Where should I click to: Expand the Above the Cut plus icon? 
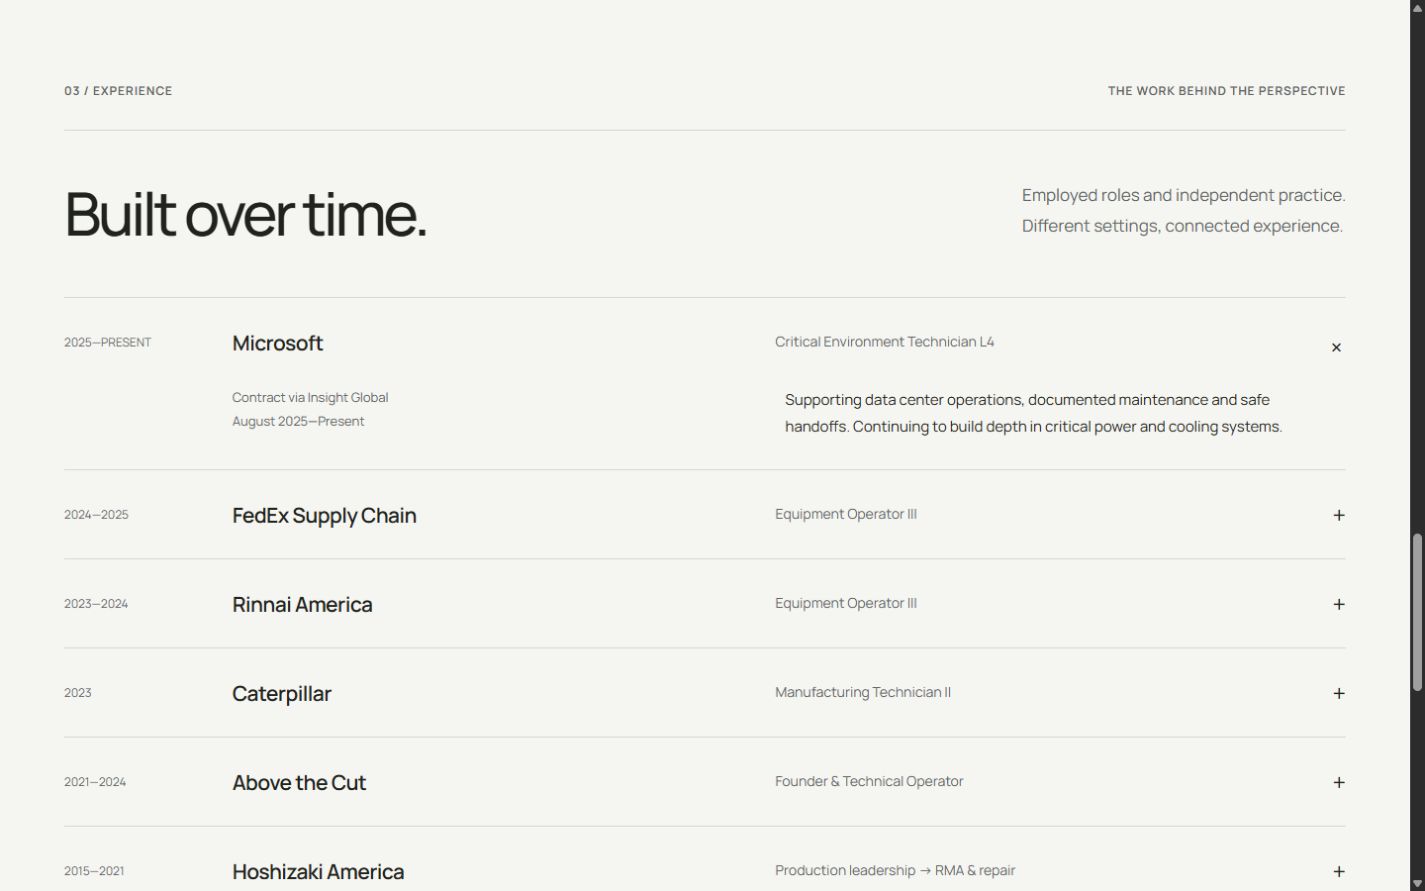coord(1339,782)
